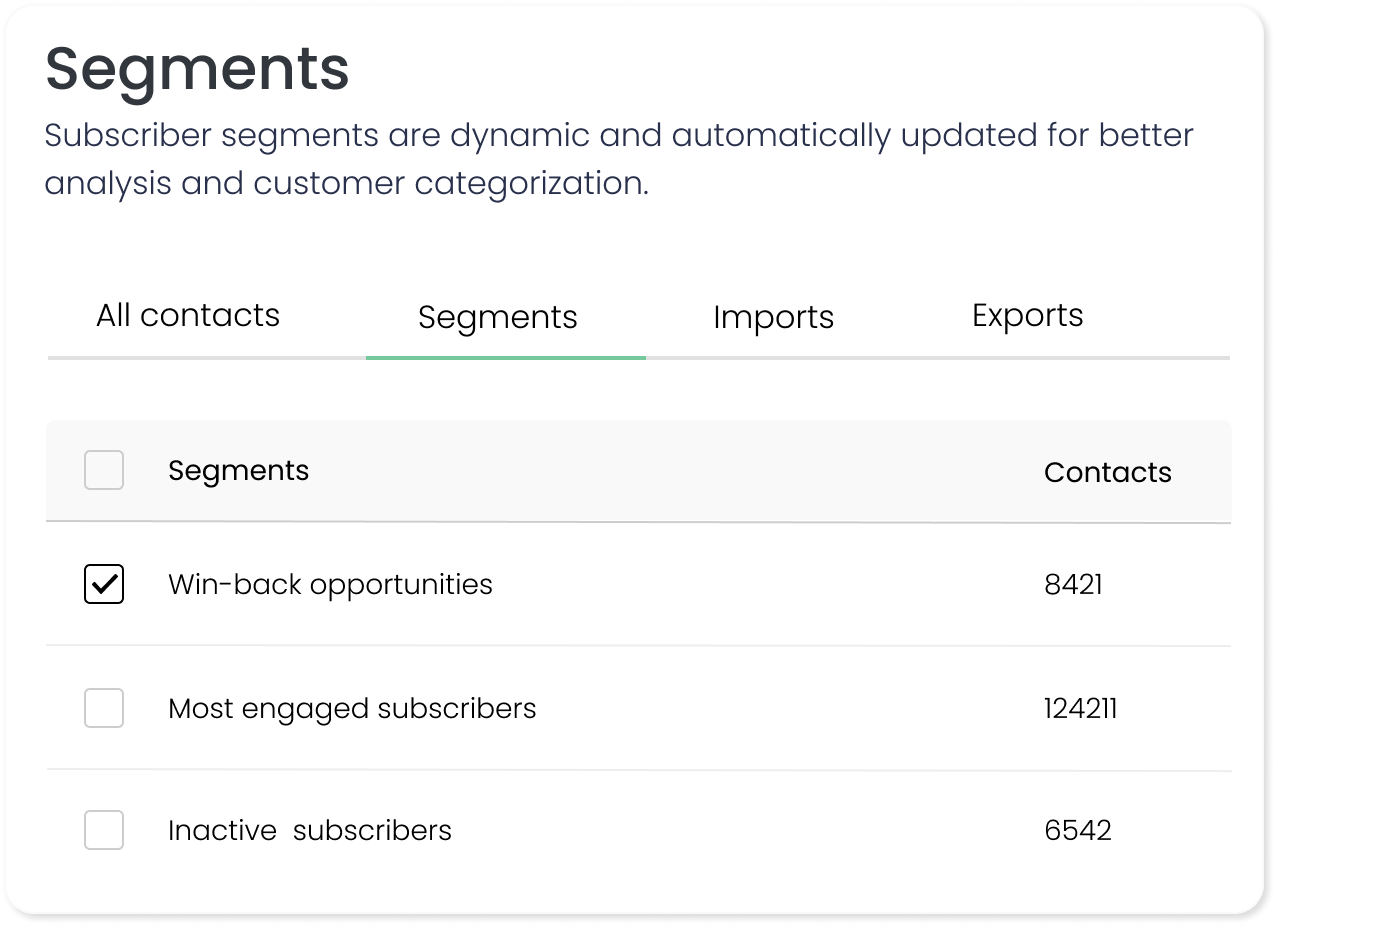Click the 8421 contacts count
The height and width of the screenshot is (926, 1388).
1073,585
